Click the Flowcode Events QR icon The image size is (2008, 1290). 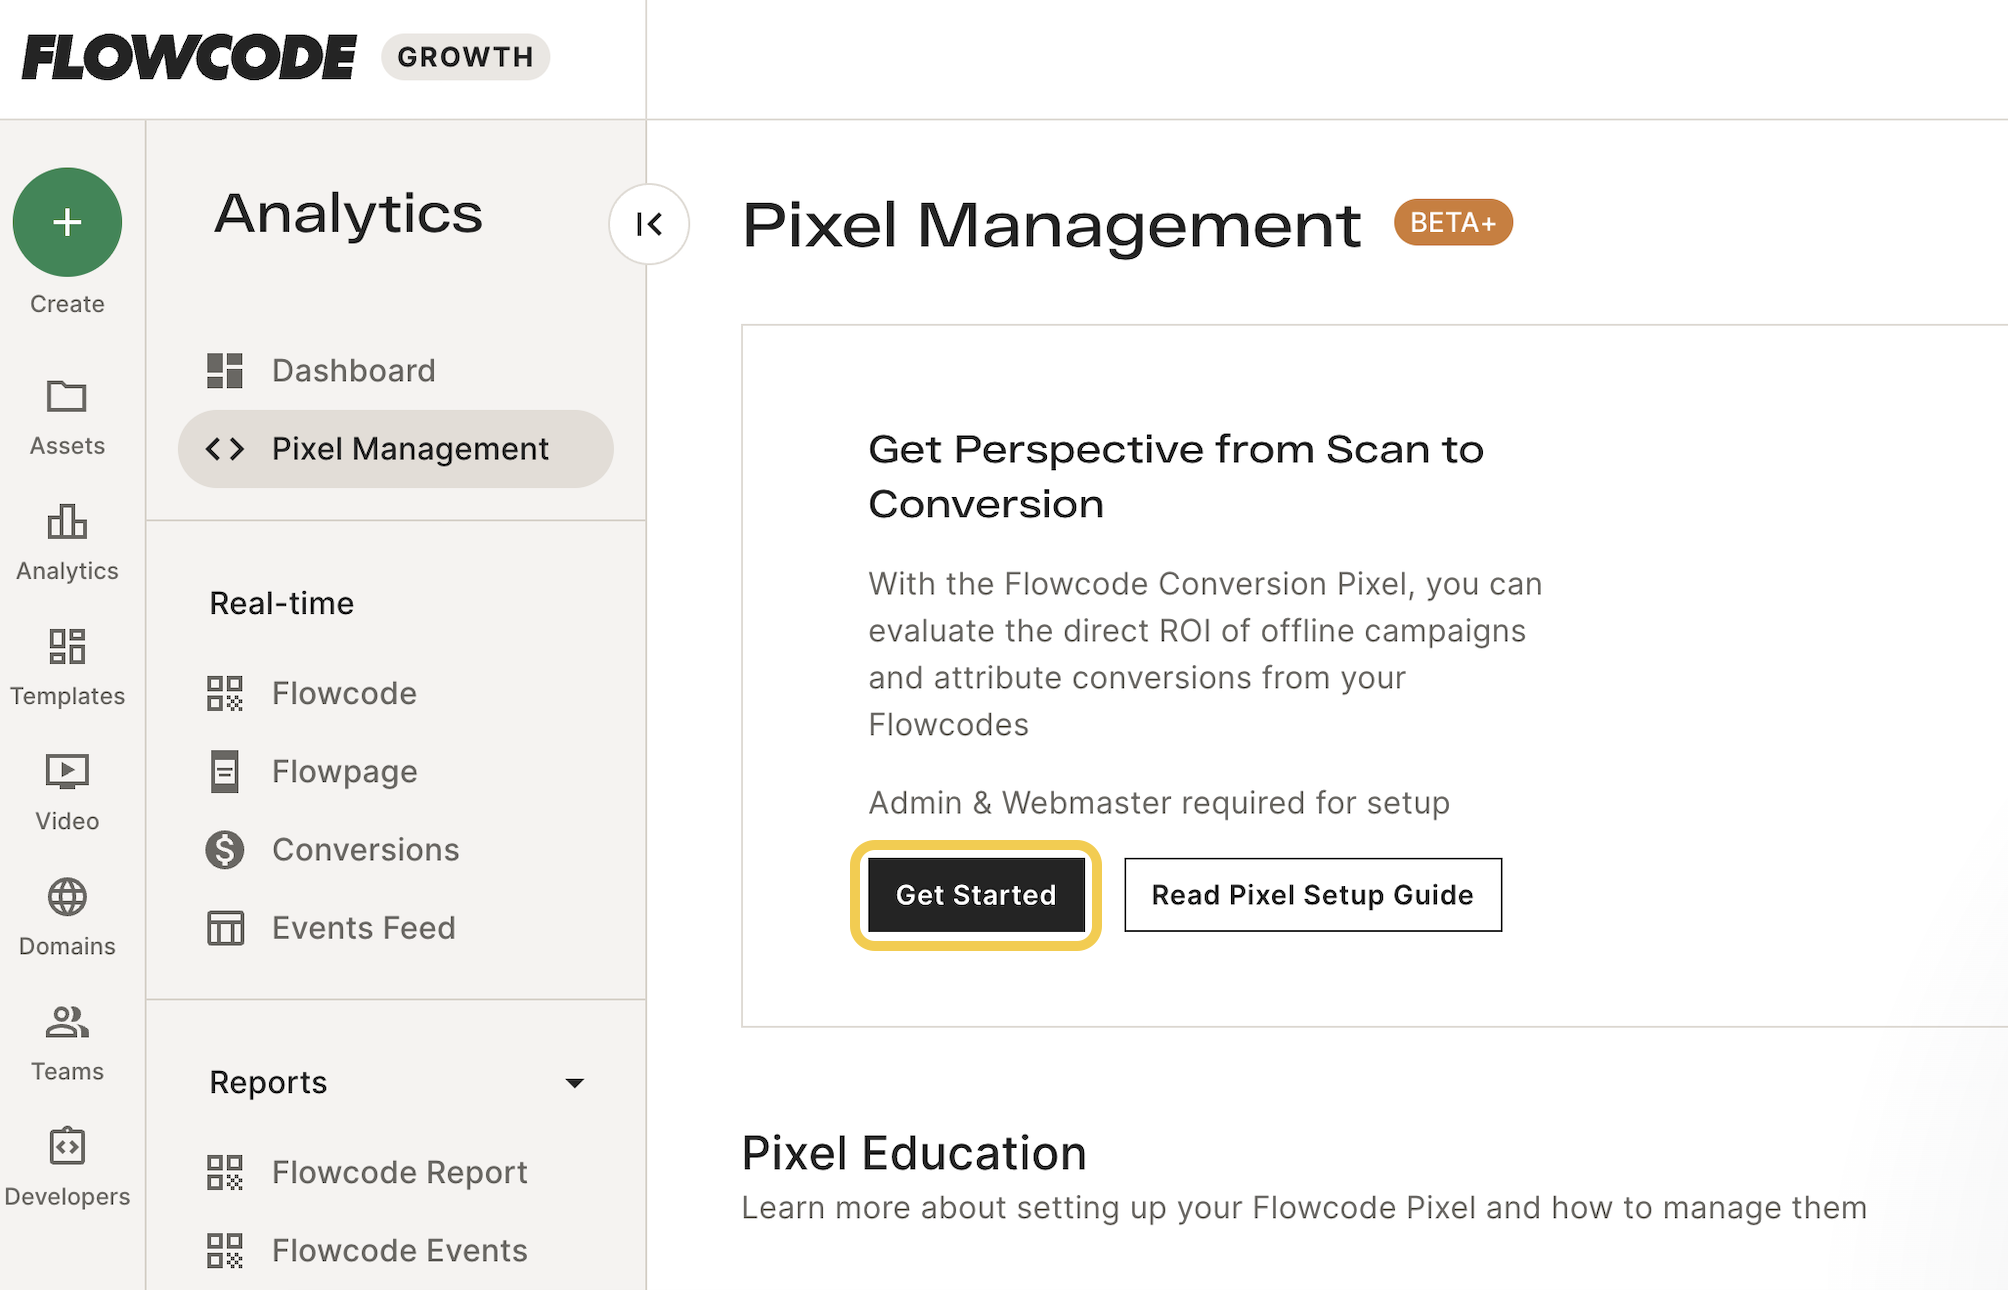(225, 1250)
